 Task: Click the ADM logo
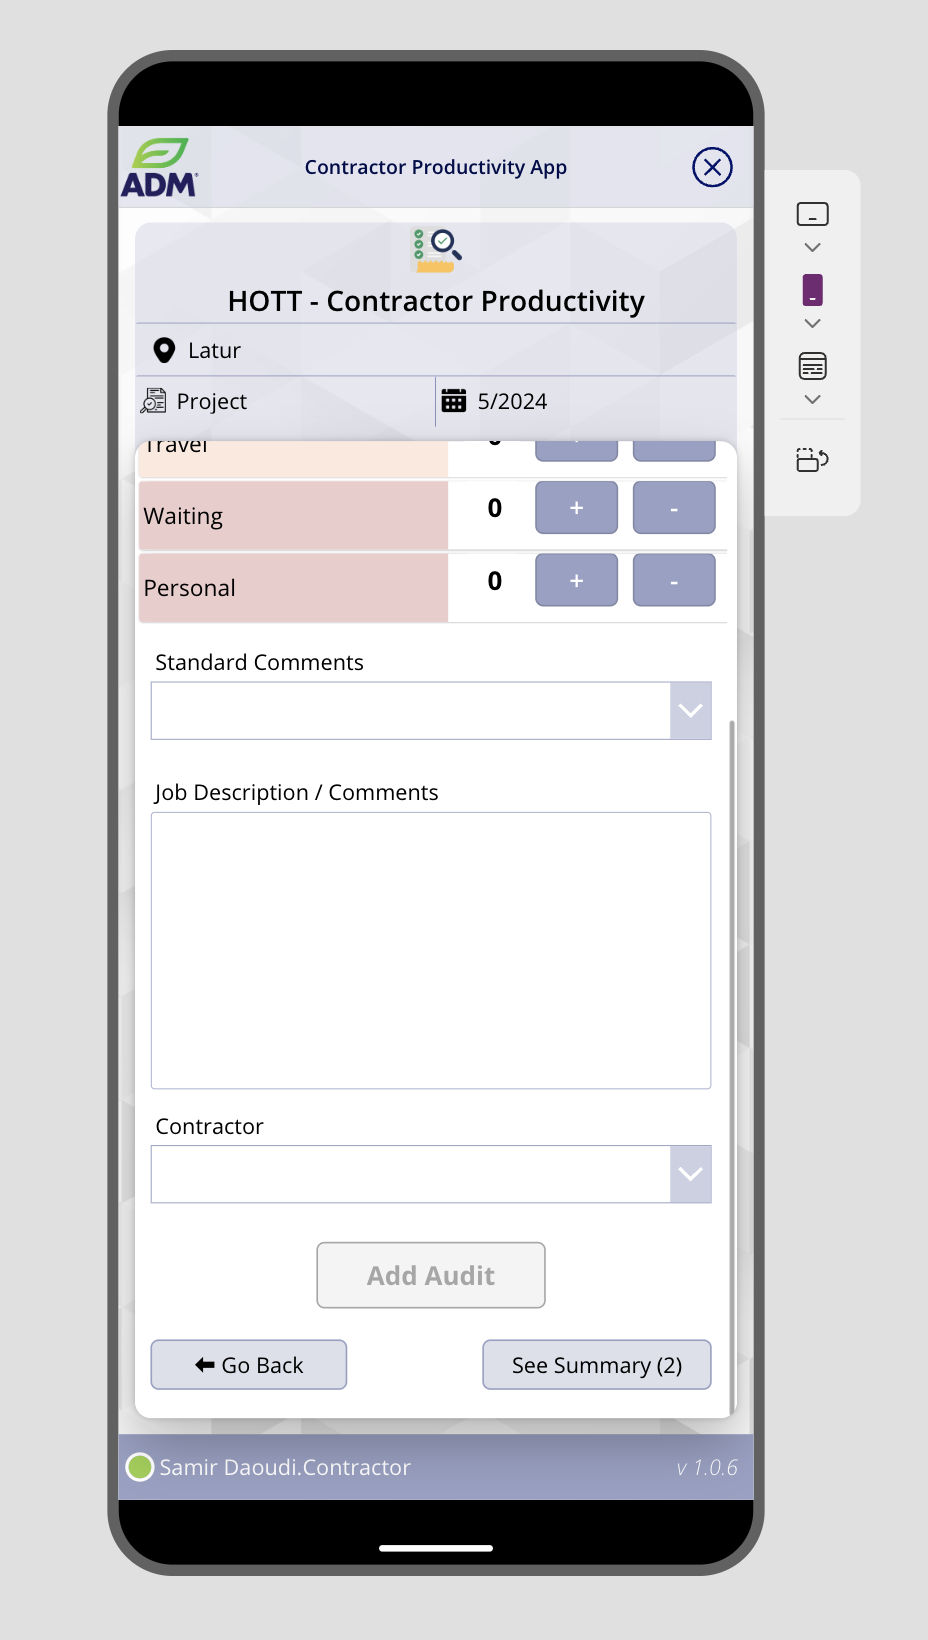click(160, 167)
